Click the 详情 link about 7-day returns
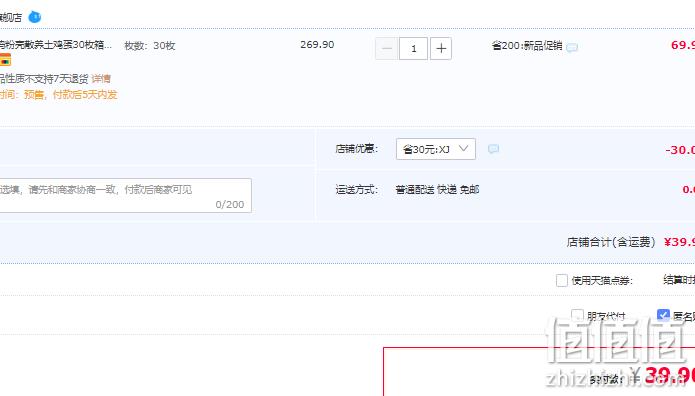Screen dimensions: 695x396 (101, 79)
